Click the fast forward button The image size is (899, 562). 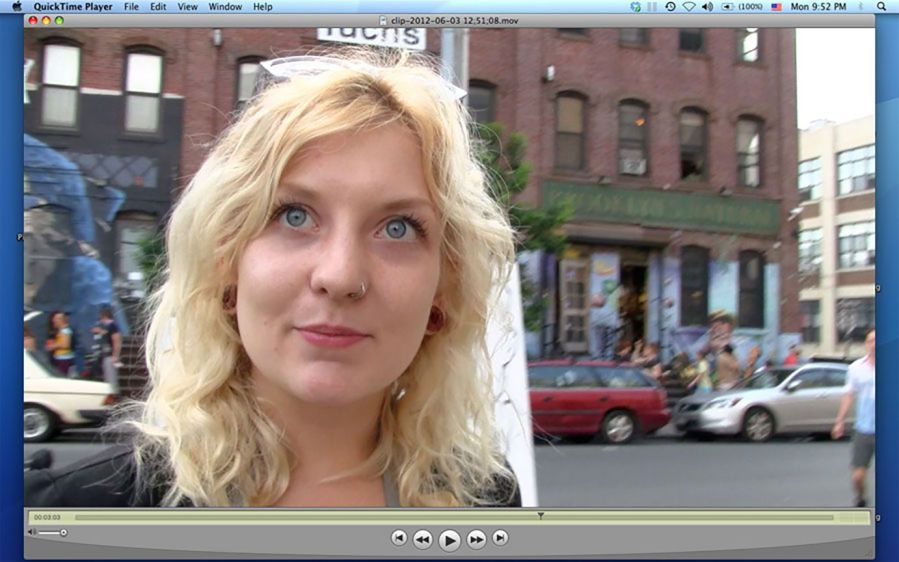tap(477, 539)
